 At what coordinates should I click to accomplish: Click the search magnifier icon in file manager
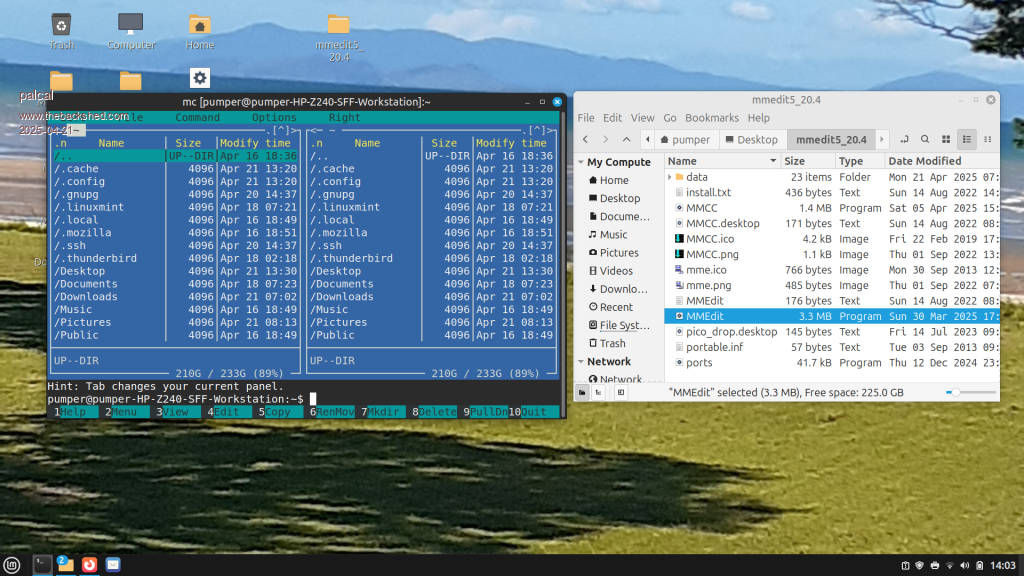click(925, 139)
